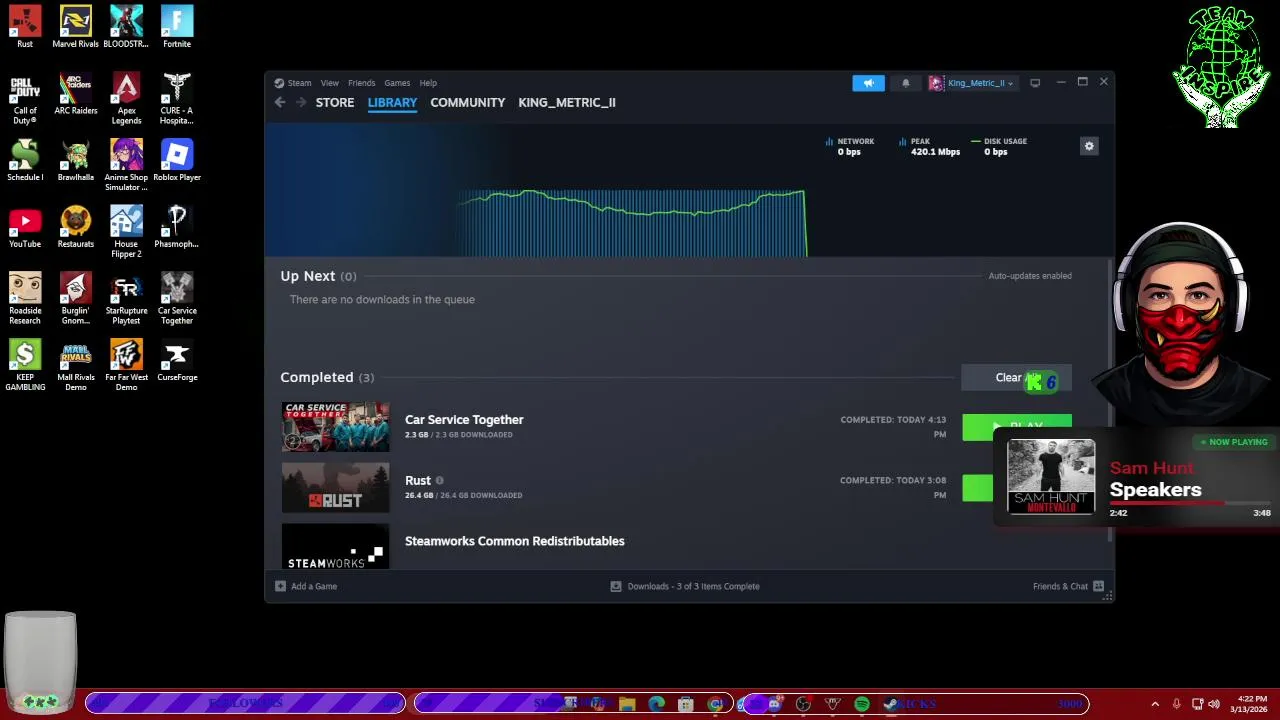Select the Roblox Player desktop icon
The width and height of the screenshot is (1280, 720).
[x=177, y=161]
